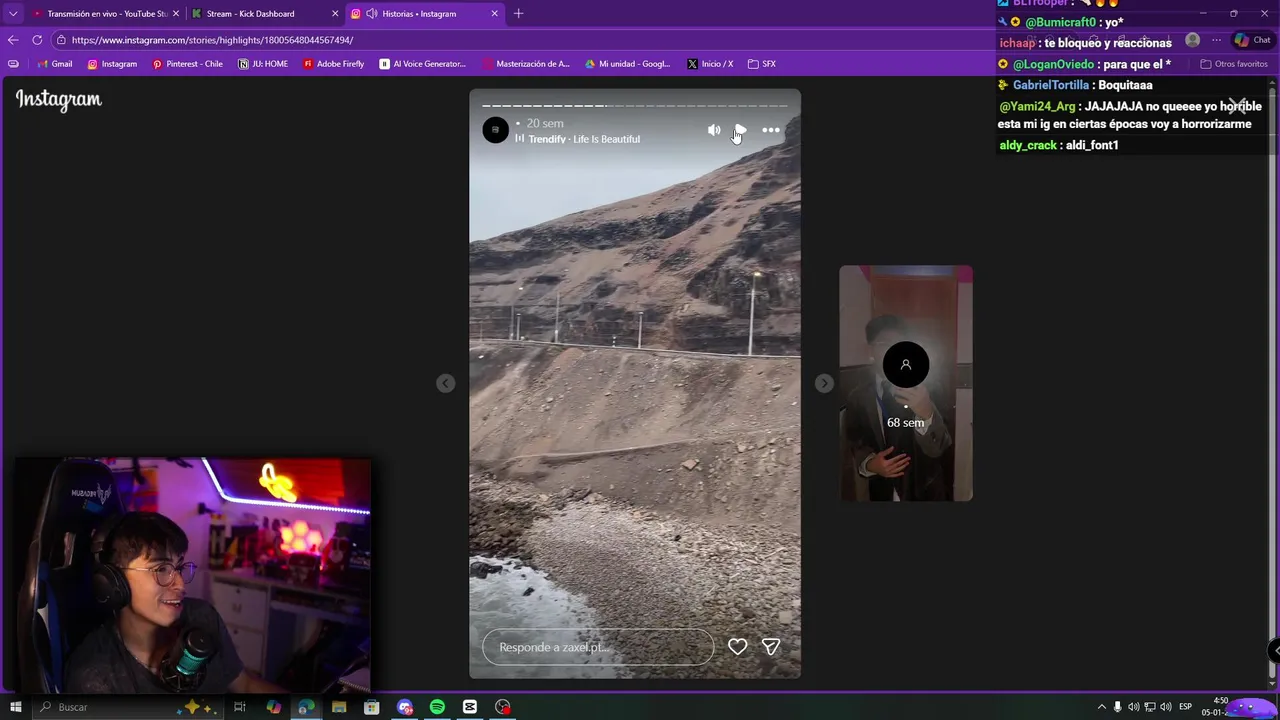Open Spotify from the taskbar
The image size is (1280, 720).
[x=437, y=707]
